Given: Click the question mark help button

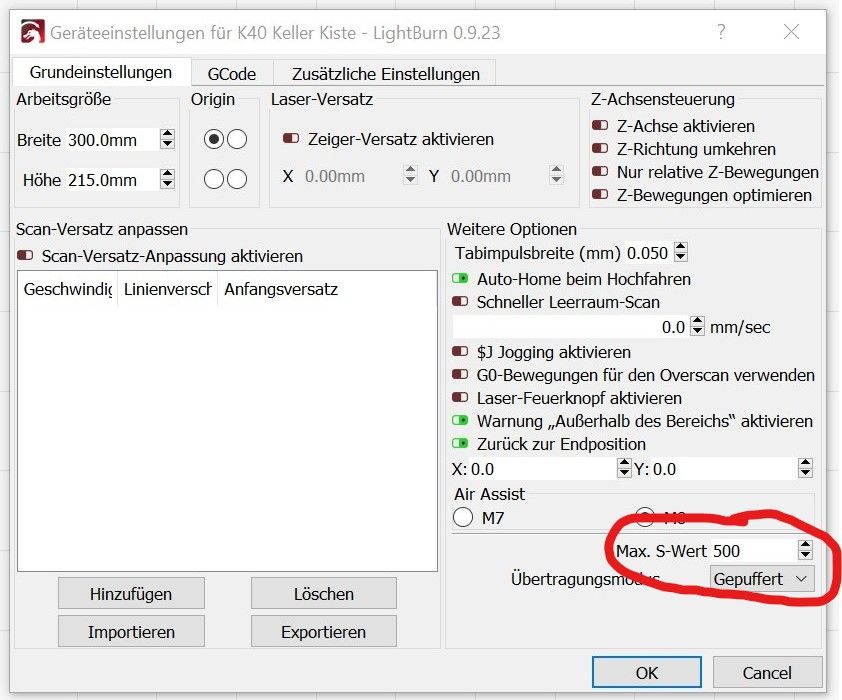Looking at the screenshot, I should [721, 32].
